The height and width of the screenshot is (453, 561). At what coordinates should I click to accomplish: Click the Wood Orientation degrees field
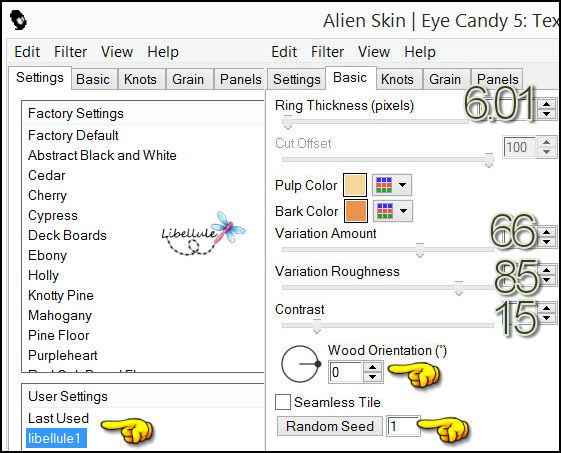click(346, 372)
